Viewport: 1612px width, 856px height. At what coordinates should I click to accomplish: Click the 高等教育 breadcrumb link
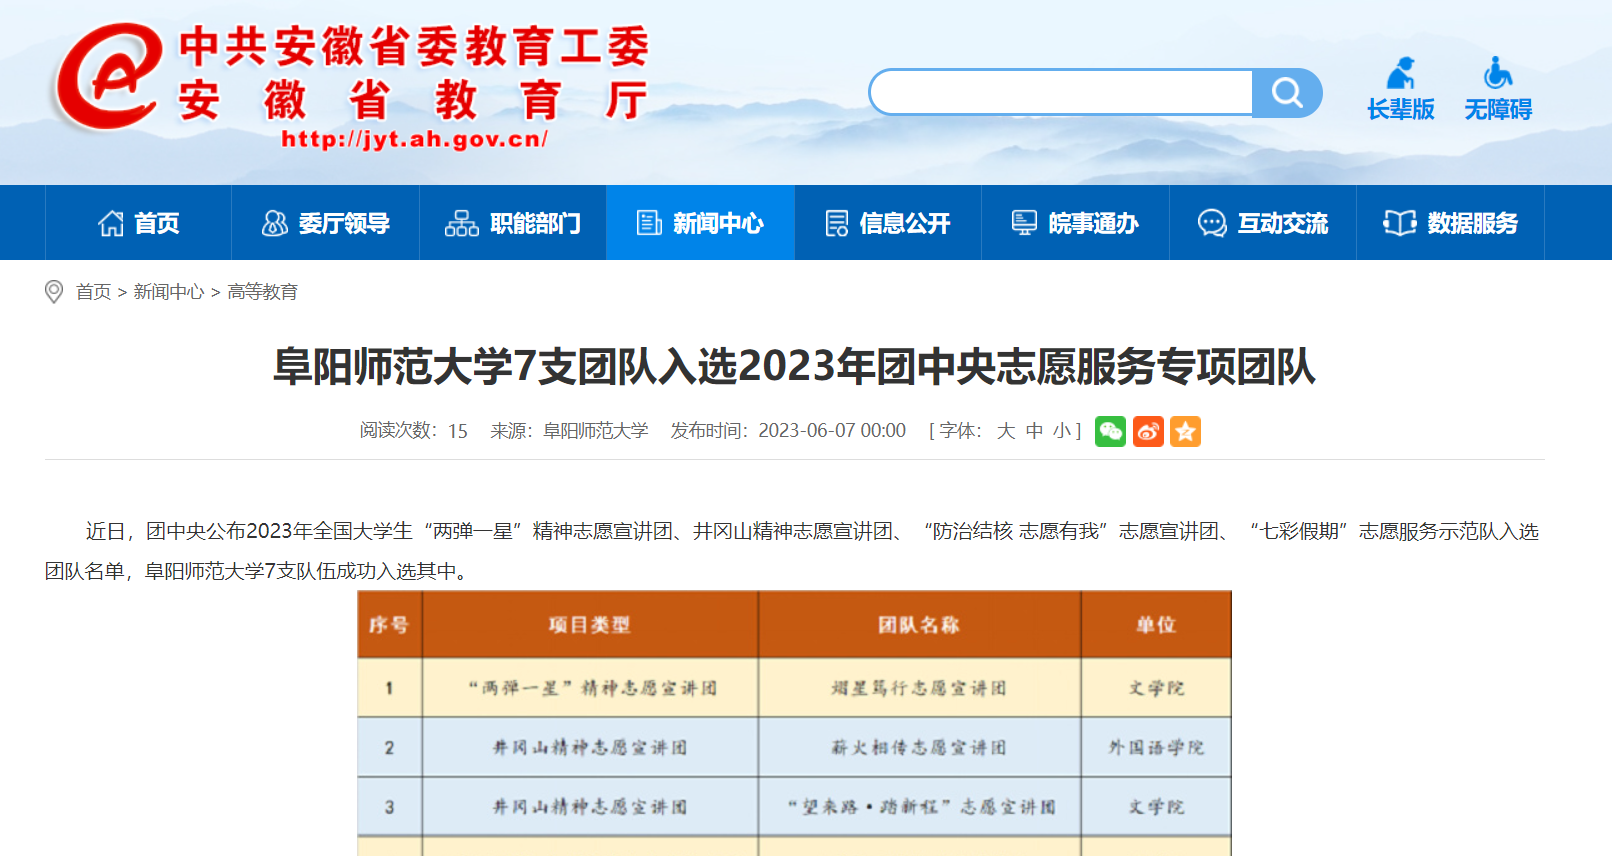[262, 292]
